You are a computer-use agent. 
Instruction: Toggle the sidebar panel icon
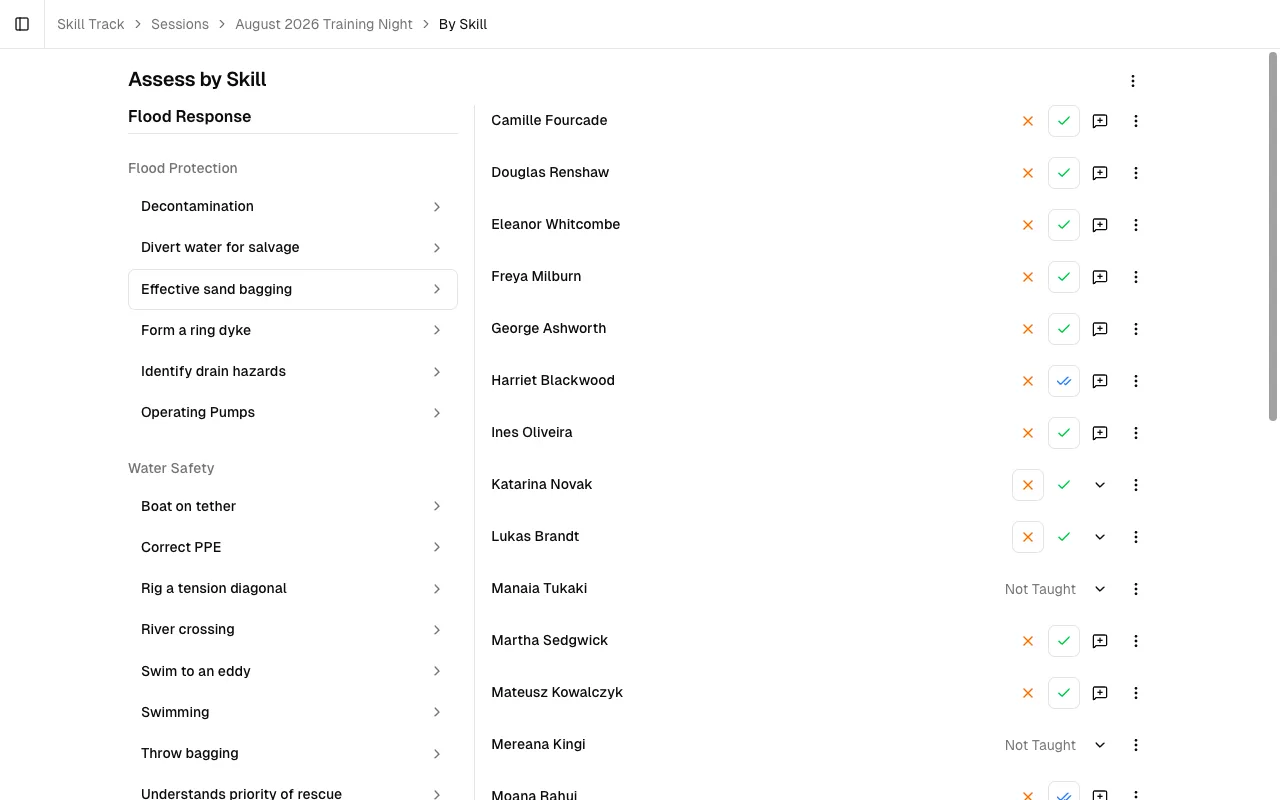click(22, 24)
